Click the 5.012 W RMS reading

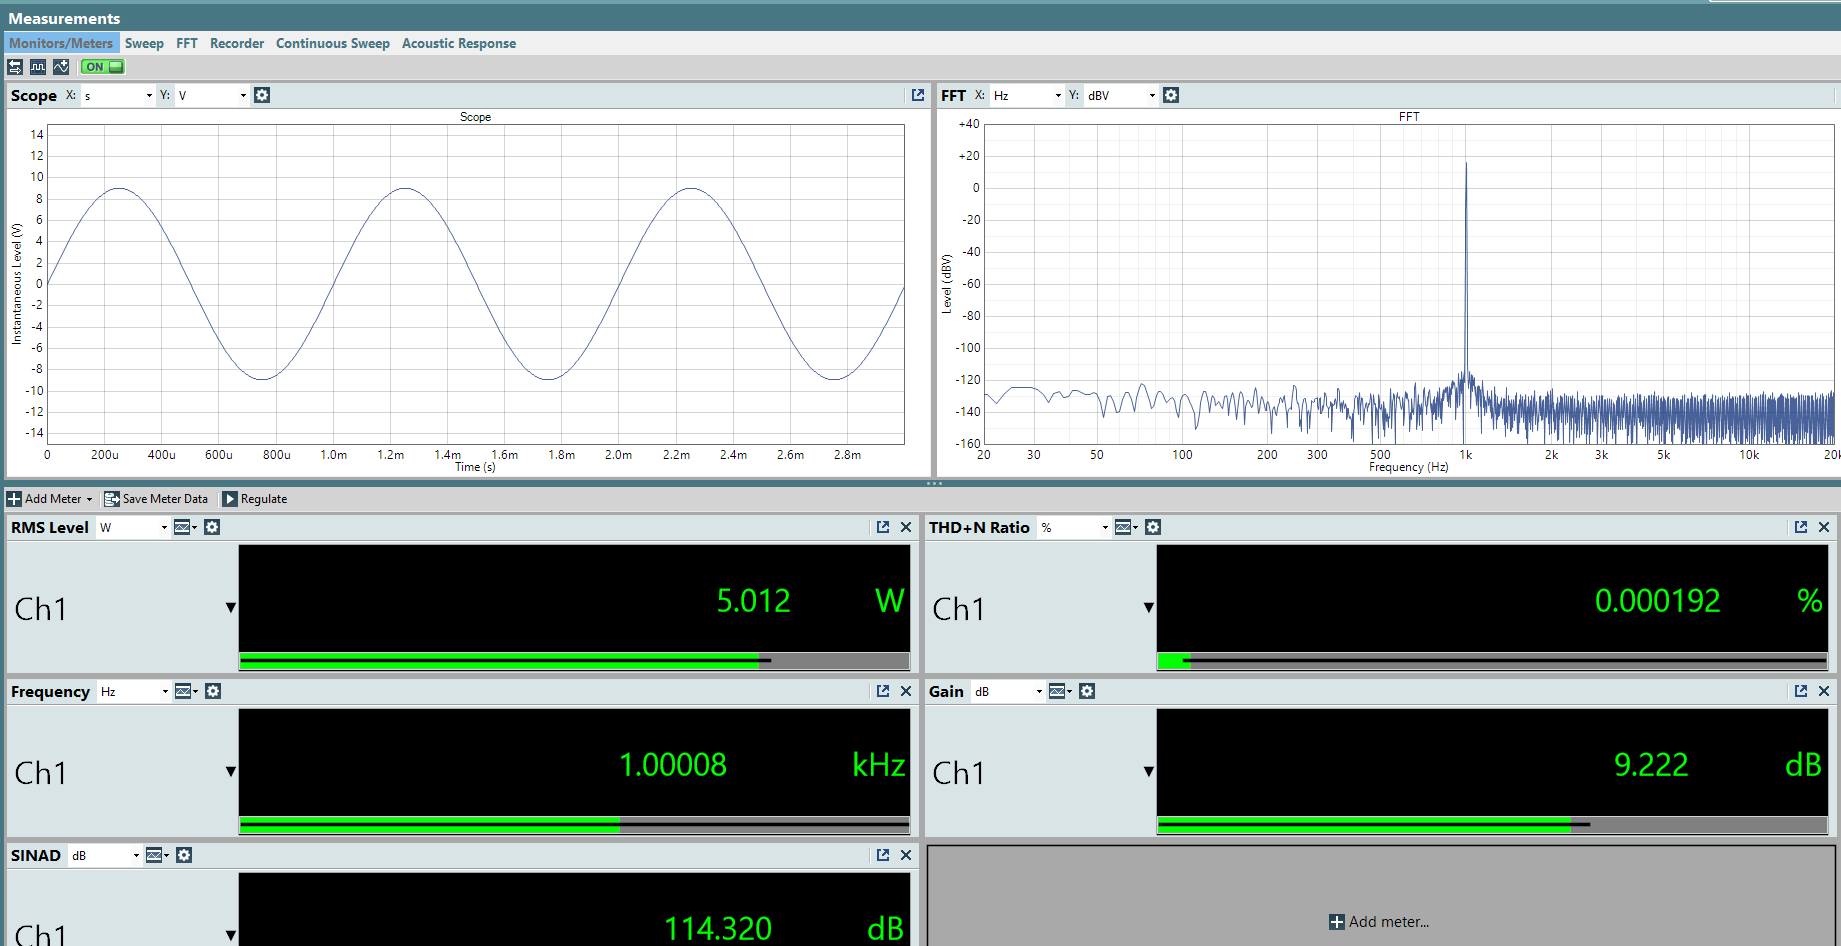[x=753, y=600]
